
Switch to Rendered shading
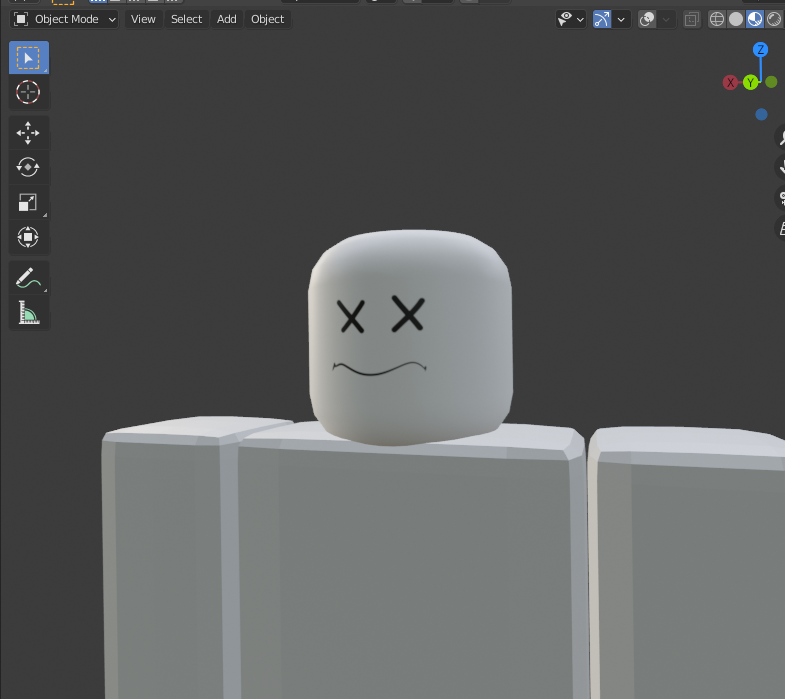pos(774,20)
